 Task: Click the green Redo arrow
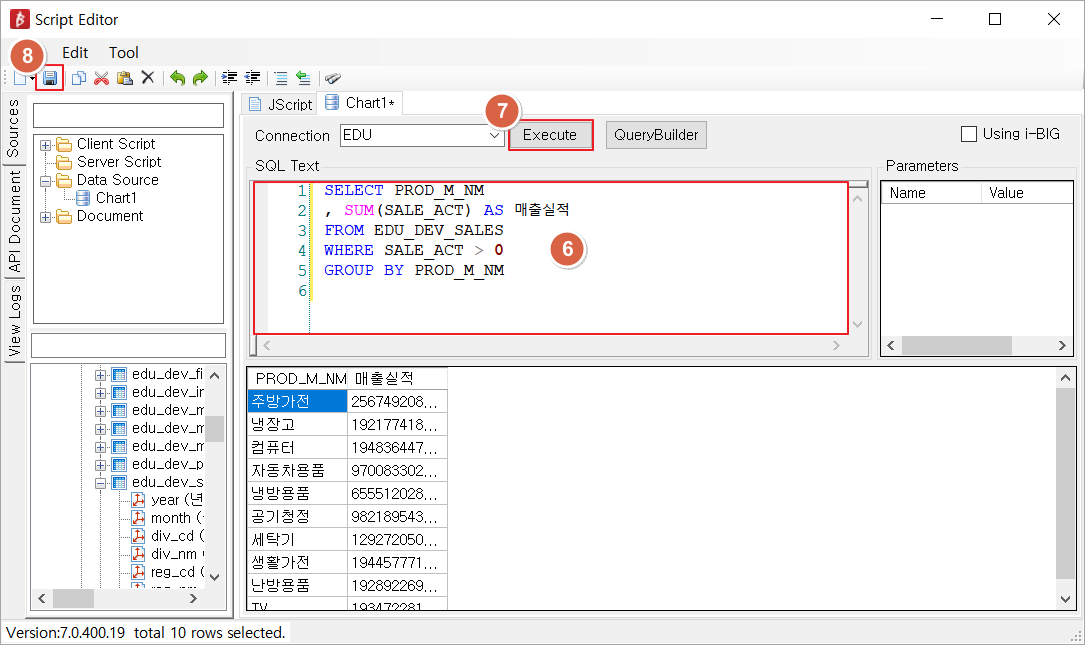[200, 78]
